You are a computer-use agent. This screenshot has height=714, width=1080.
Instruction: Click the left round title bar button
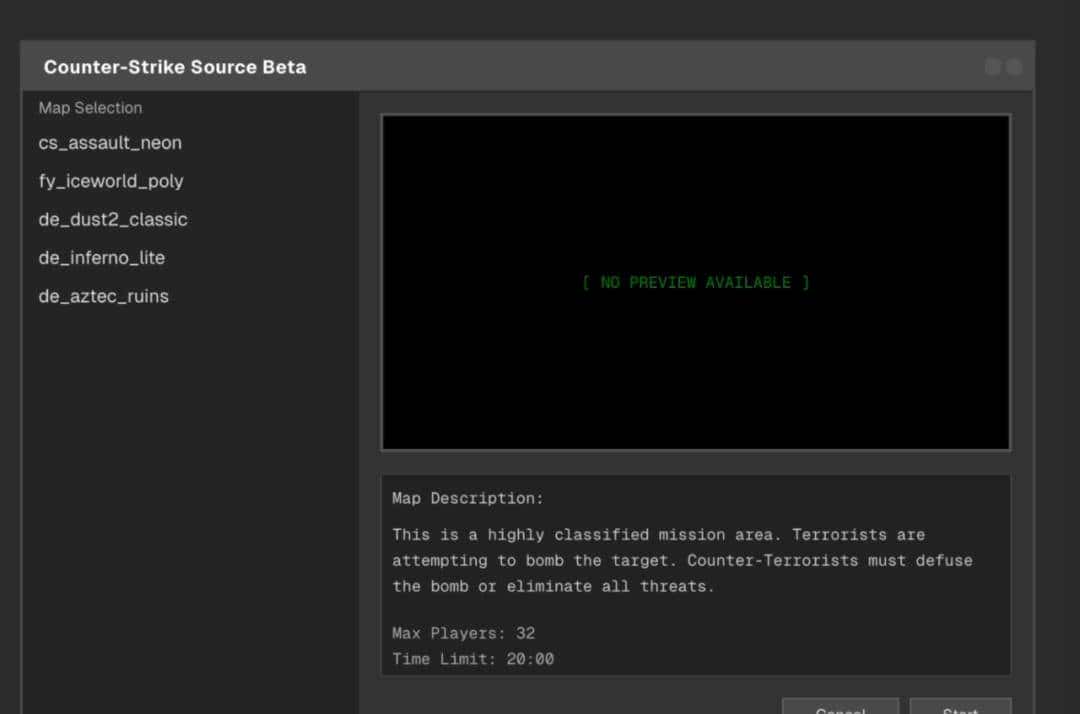pos(992,67)
